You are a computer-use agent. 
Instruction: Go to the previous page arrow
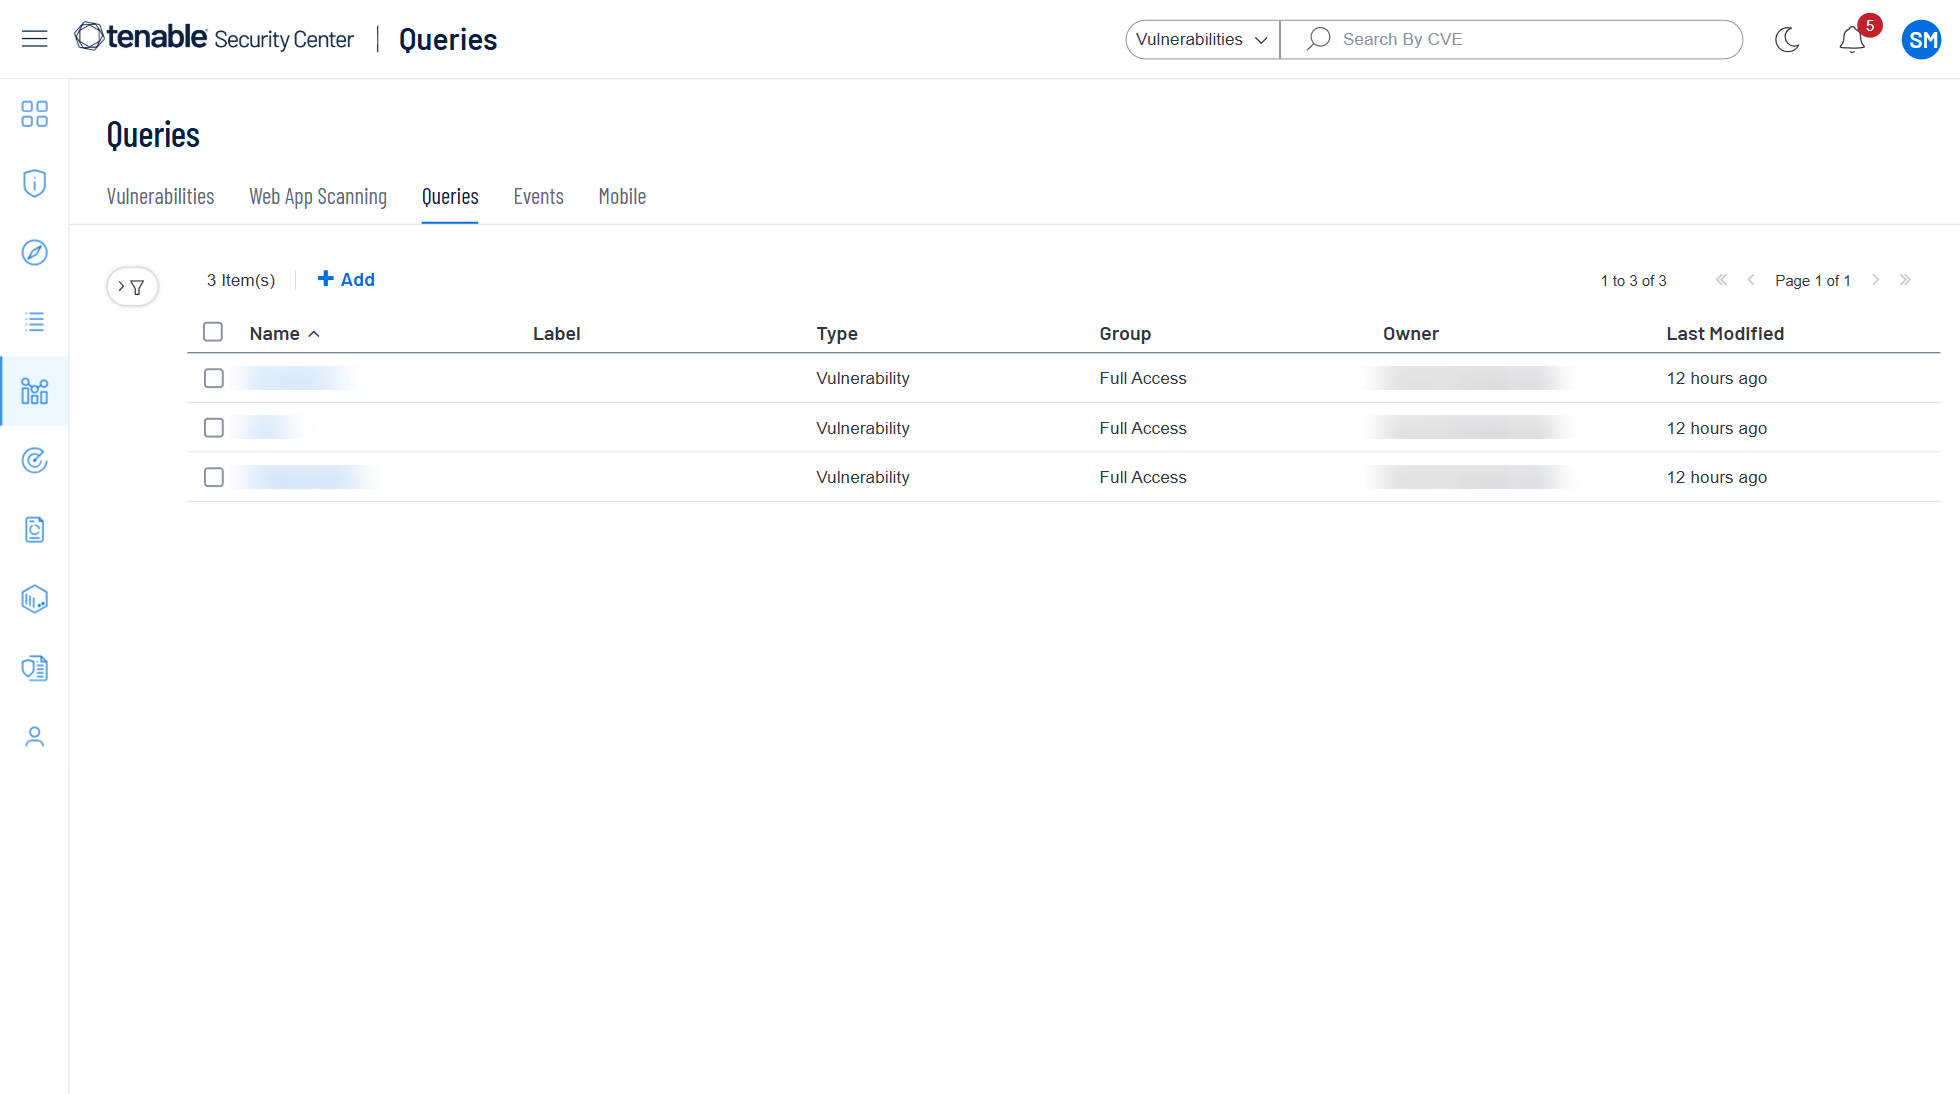[x=1751, y=280]
